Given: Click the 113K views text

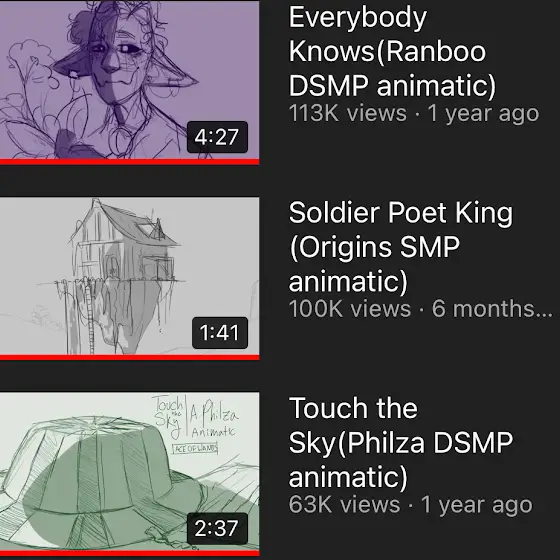Looking at the screenshot, I should click(348, 113).
